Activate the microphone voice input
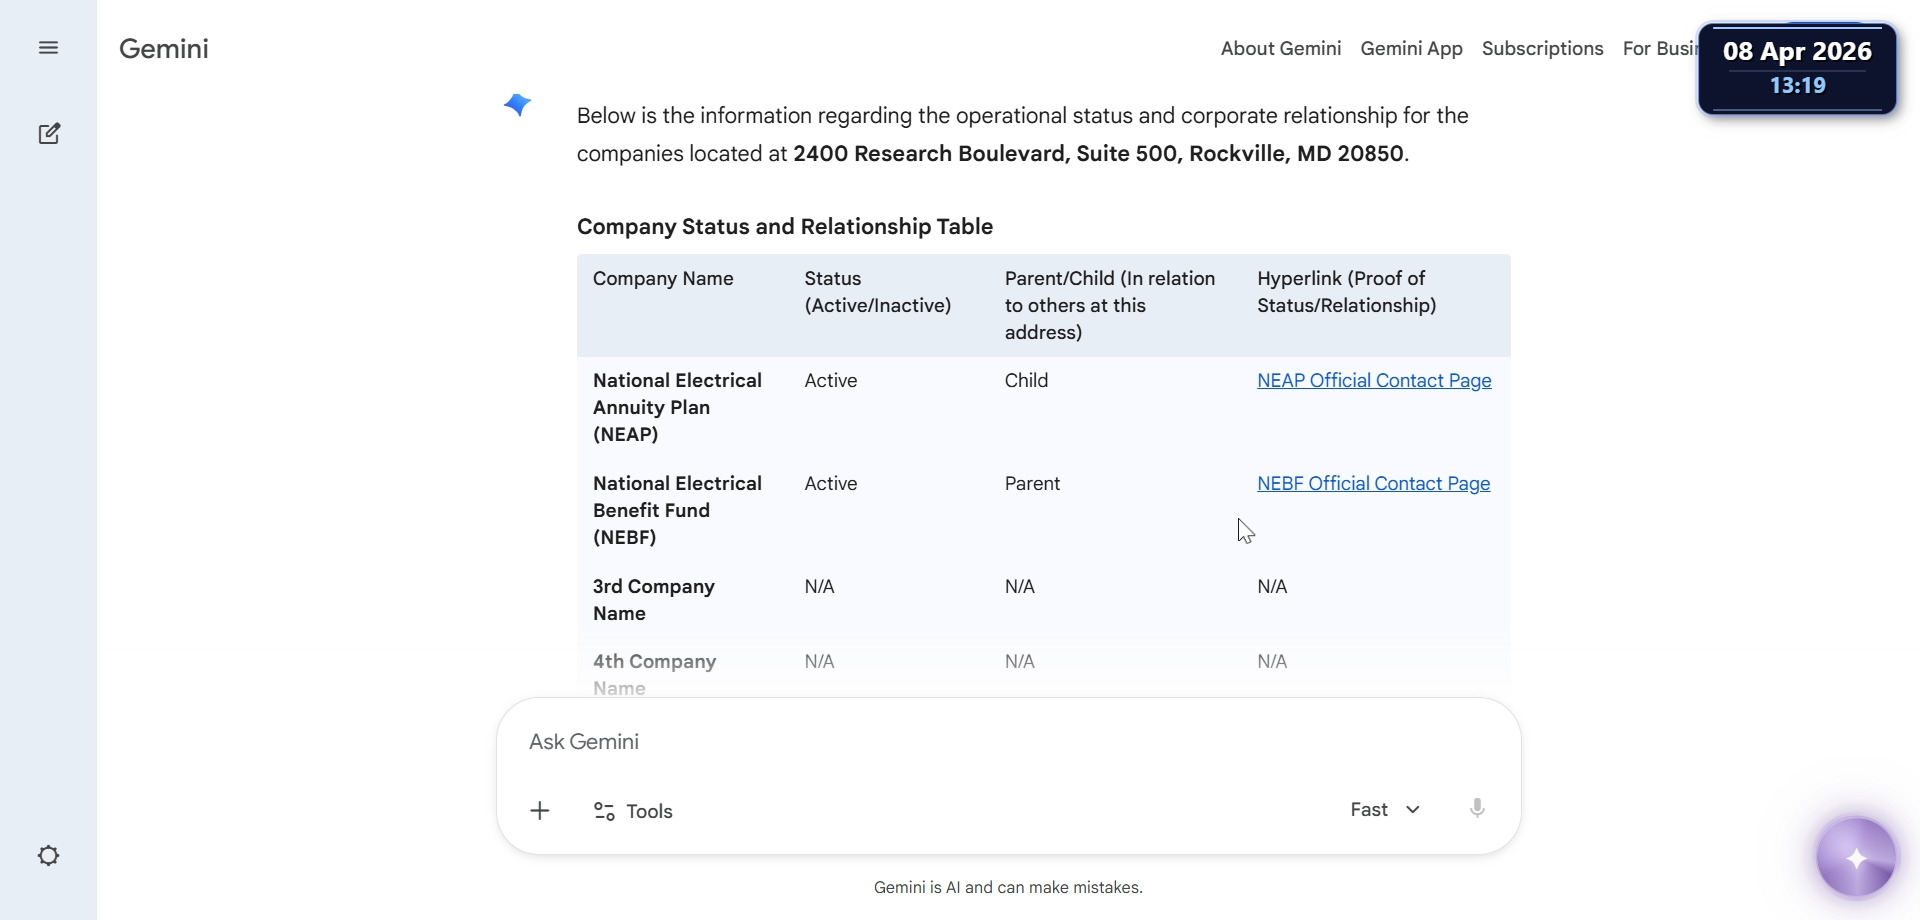Screen dimensions: 1920x920 coord(1477,809)
